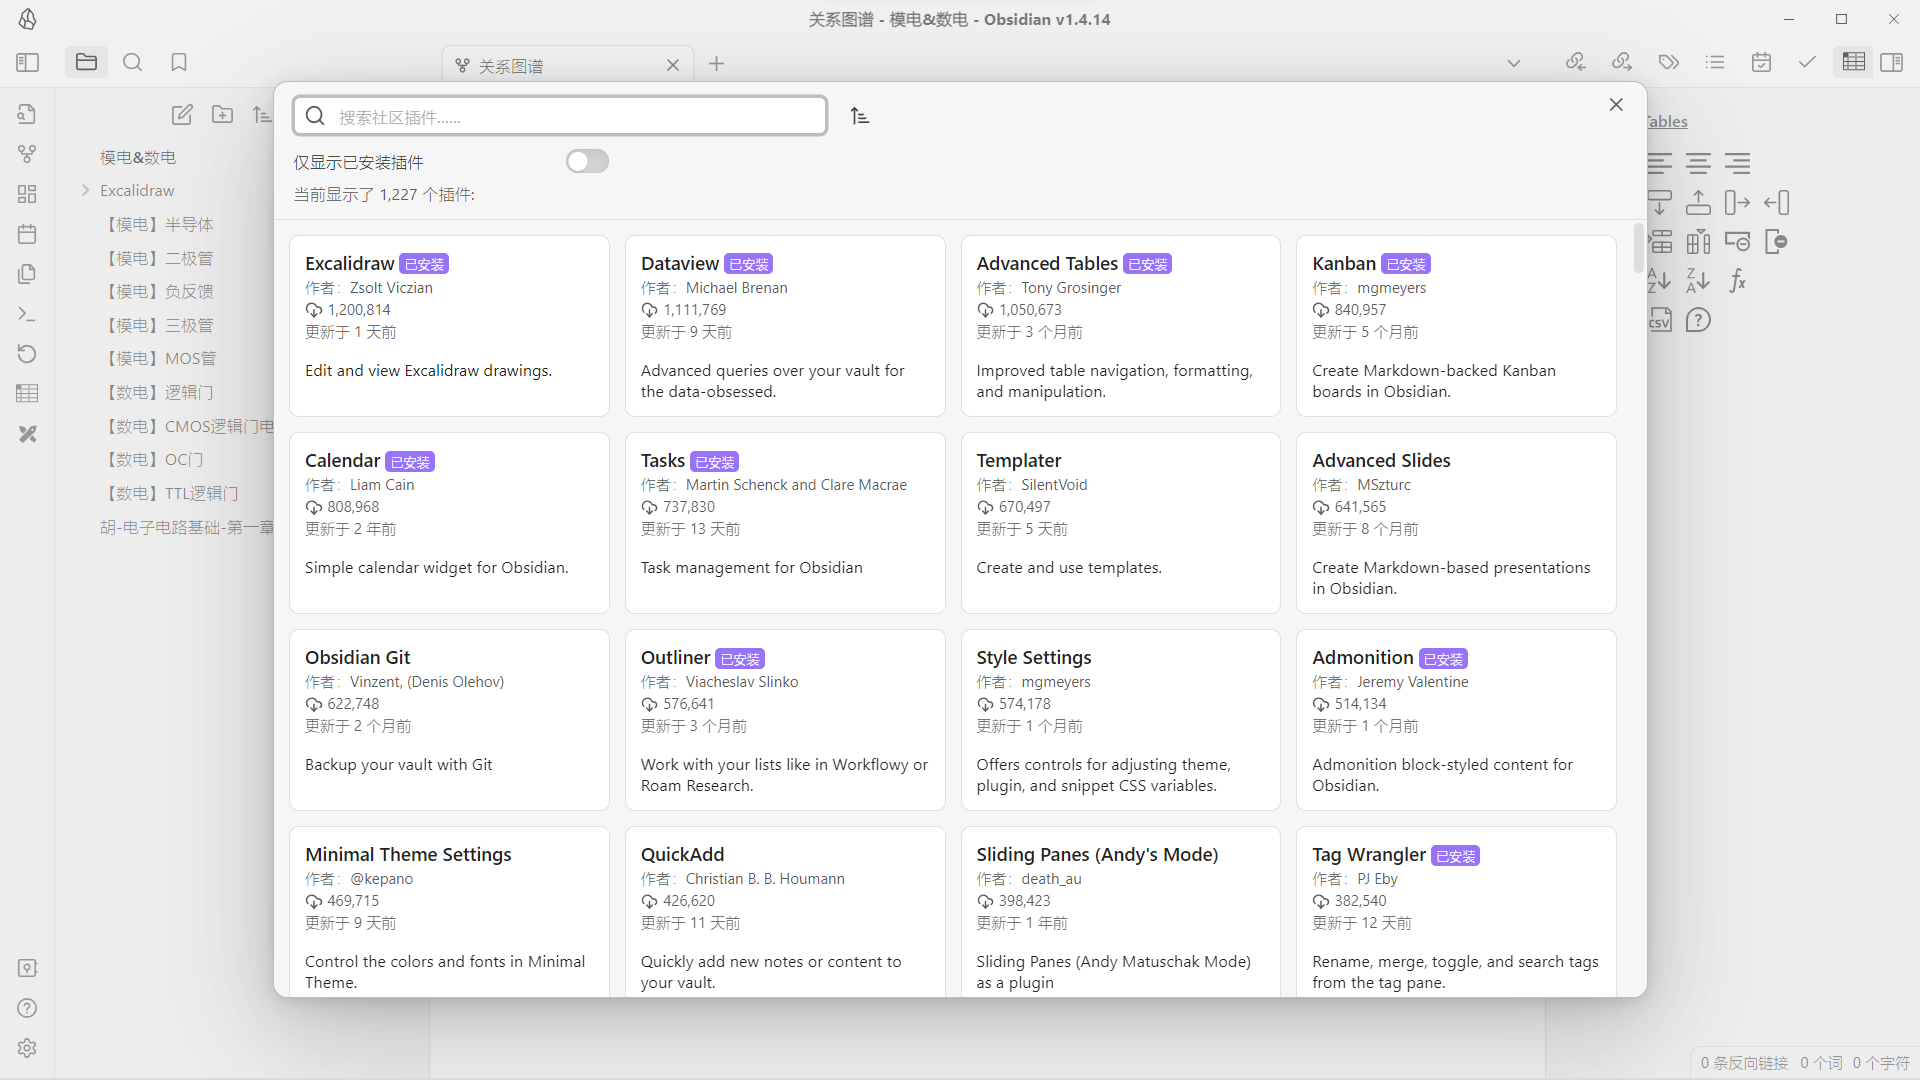The height and width of the screenshot is (1080, 1920).
Task: Toggle the left sidebar panel icon
Action: coord(27,62)
